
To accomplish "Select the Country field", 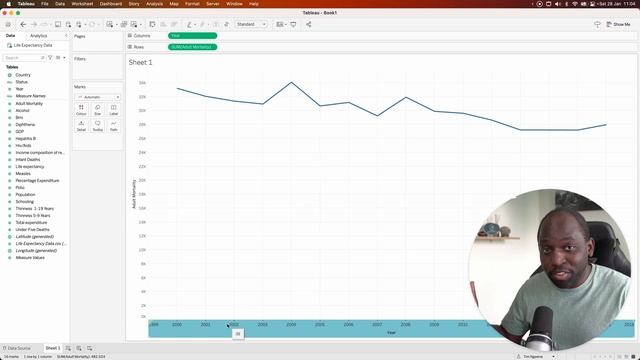I will (x=23, y=75).
